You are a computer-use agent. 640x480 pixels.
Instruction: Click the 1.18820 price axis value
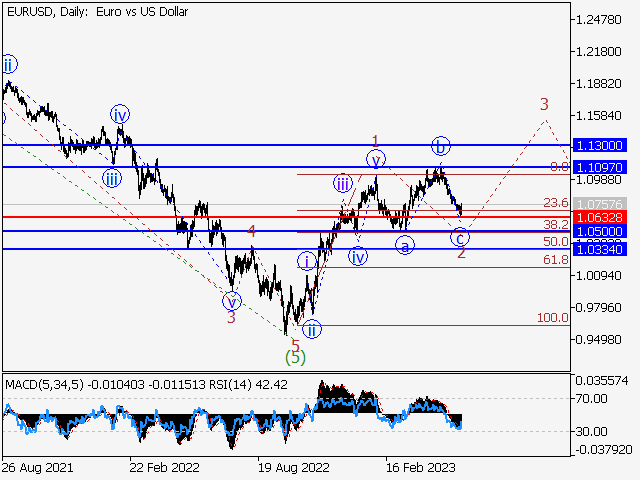click(x=598, y=84)
